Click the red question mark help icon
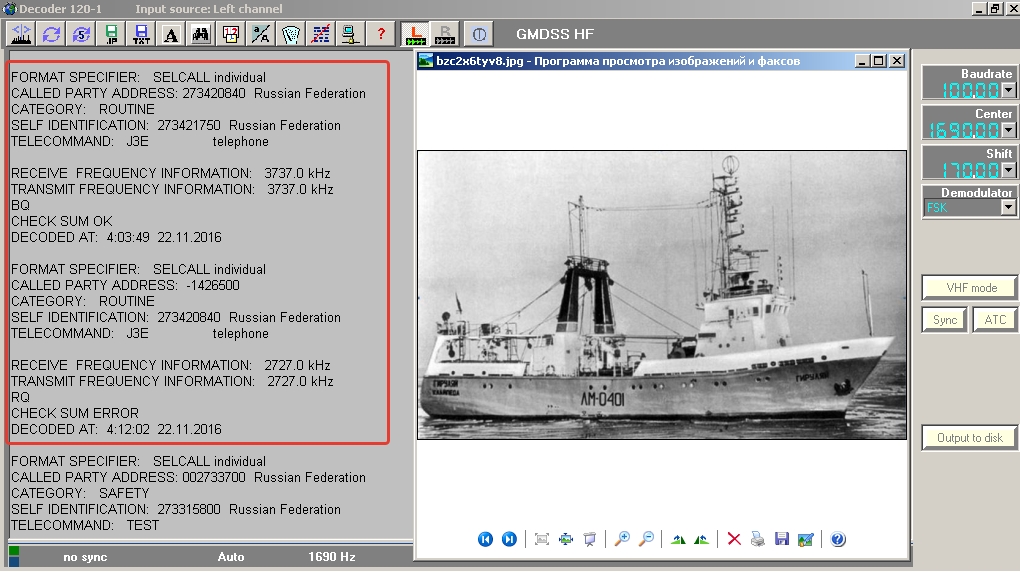 (x=380, y=34)
